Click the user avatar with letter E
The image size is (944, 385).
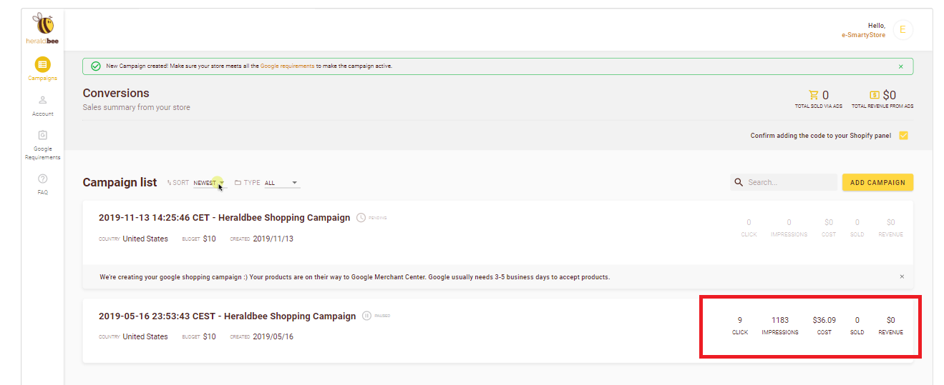pyautogui.click(x=902, y=30)
